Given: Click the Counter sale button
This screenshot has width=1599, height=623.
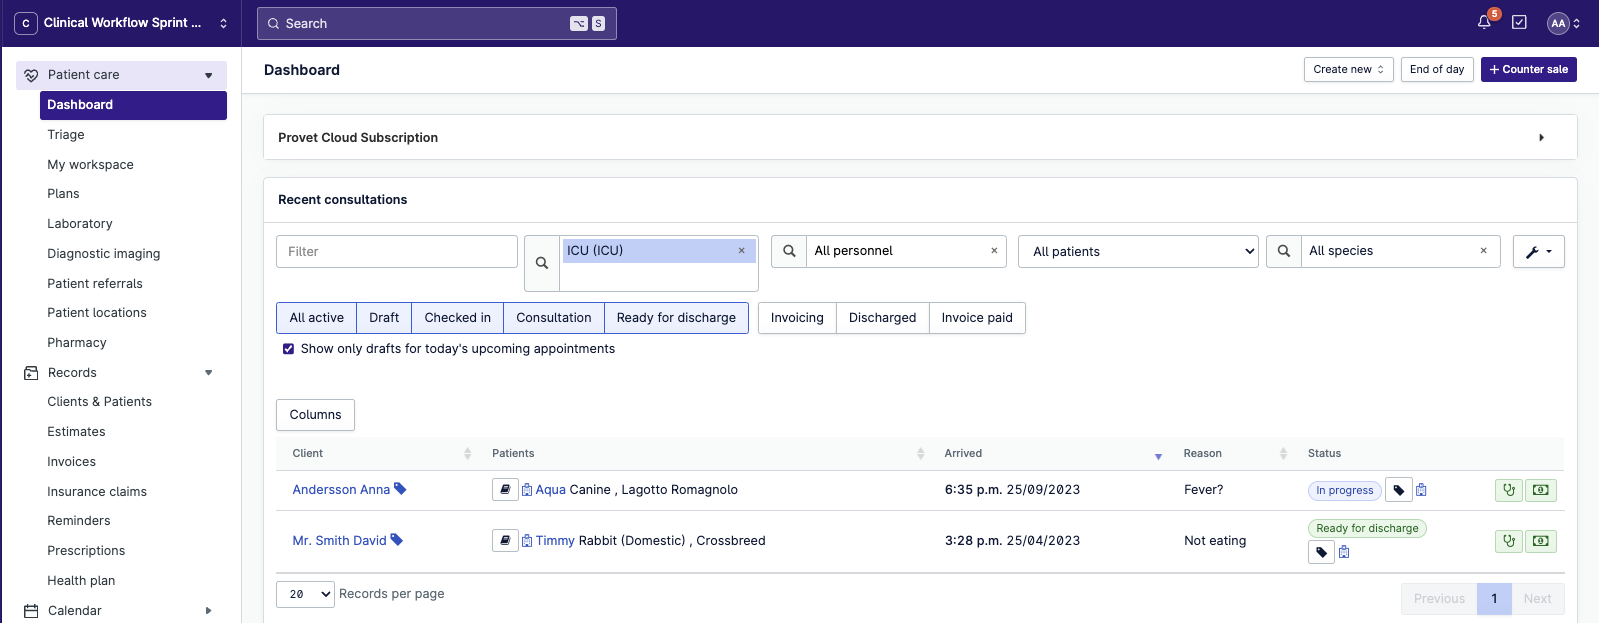Looking at the screenshot, I should (x=1528, y=70).
